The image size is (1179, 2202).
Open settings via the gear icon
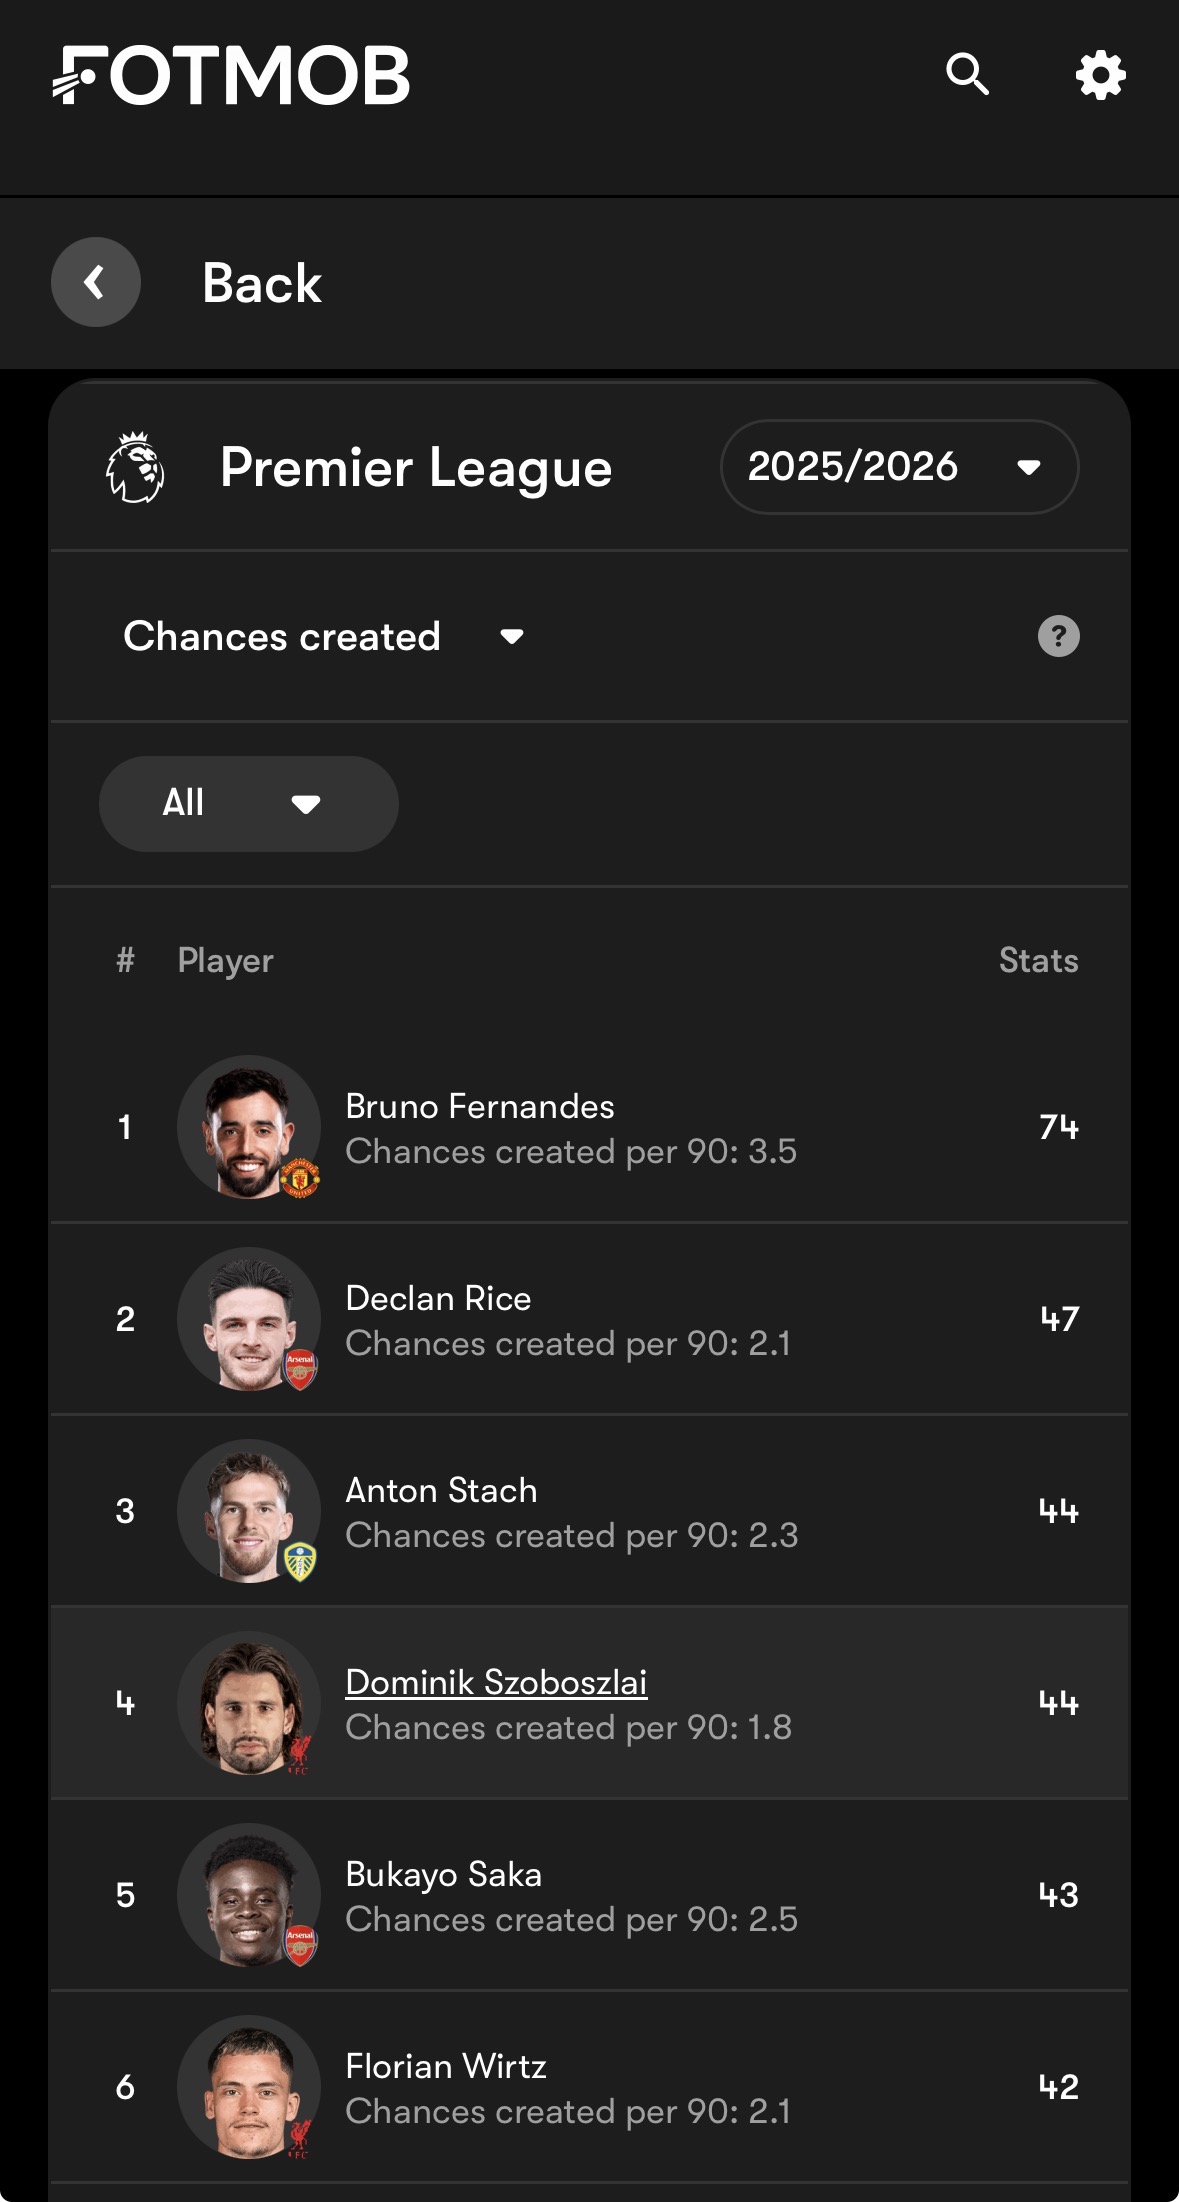(x=1100, y=75)
